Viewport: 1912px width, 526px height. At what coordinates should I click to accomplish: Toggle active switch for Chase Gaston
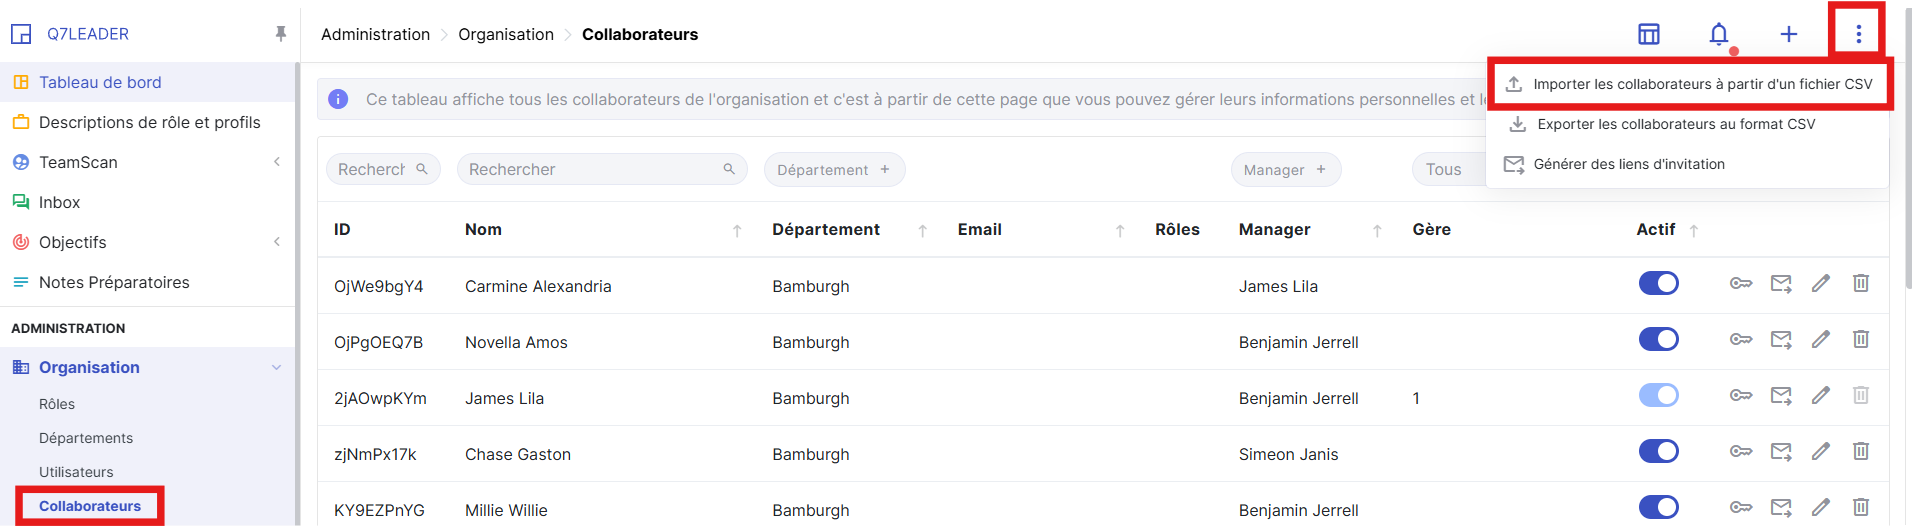coord(1658,452)
